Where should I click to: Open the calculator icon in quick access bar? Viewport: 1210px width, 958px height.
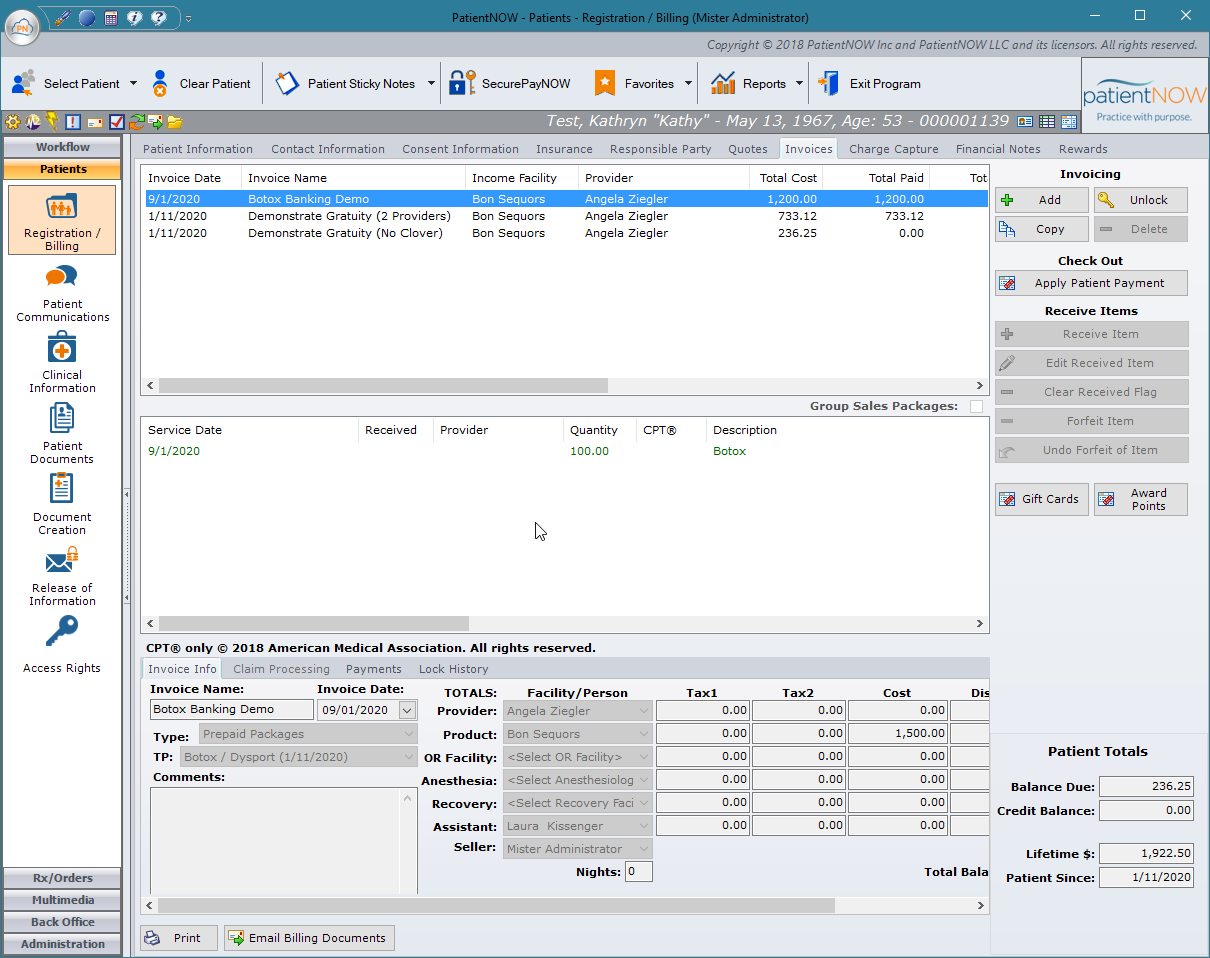coord(111,17)
